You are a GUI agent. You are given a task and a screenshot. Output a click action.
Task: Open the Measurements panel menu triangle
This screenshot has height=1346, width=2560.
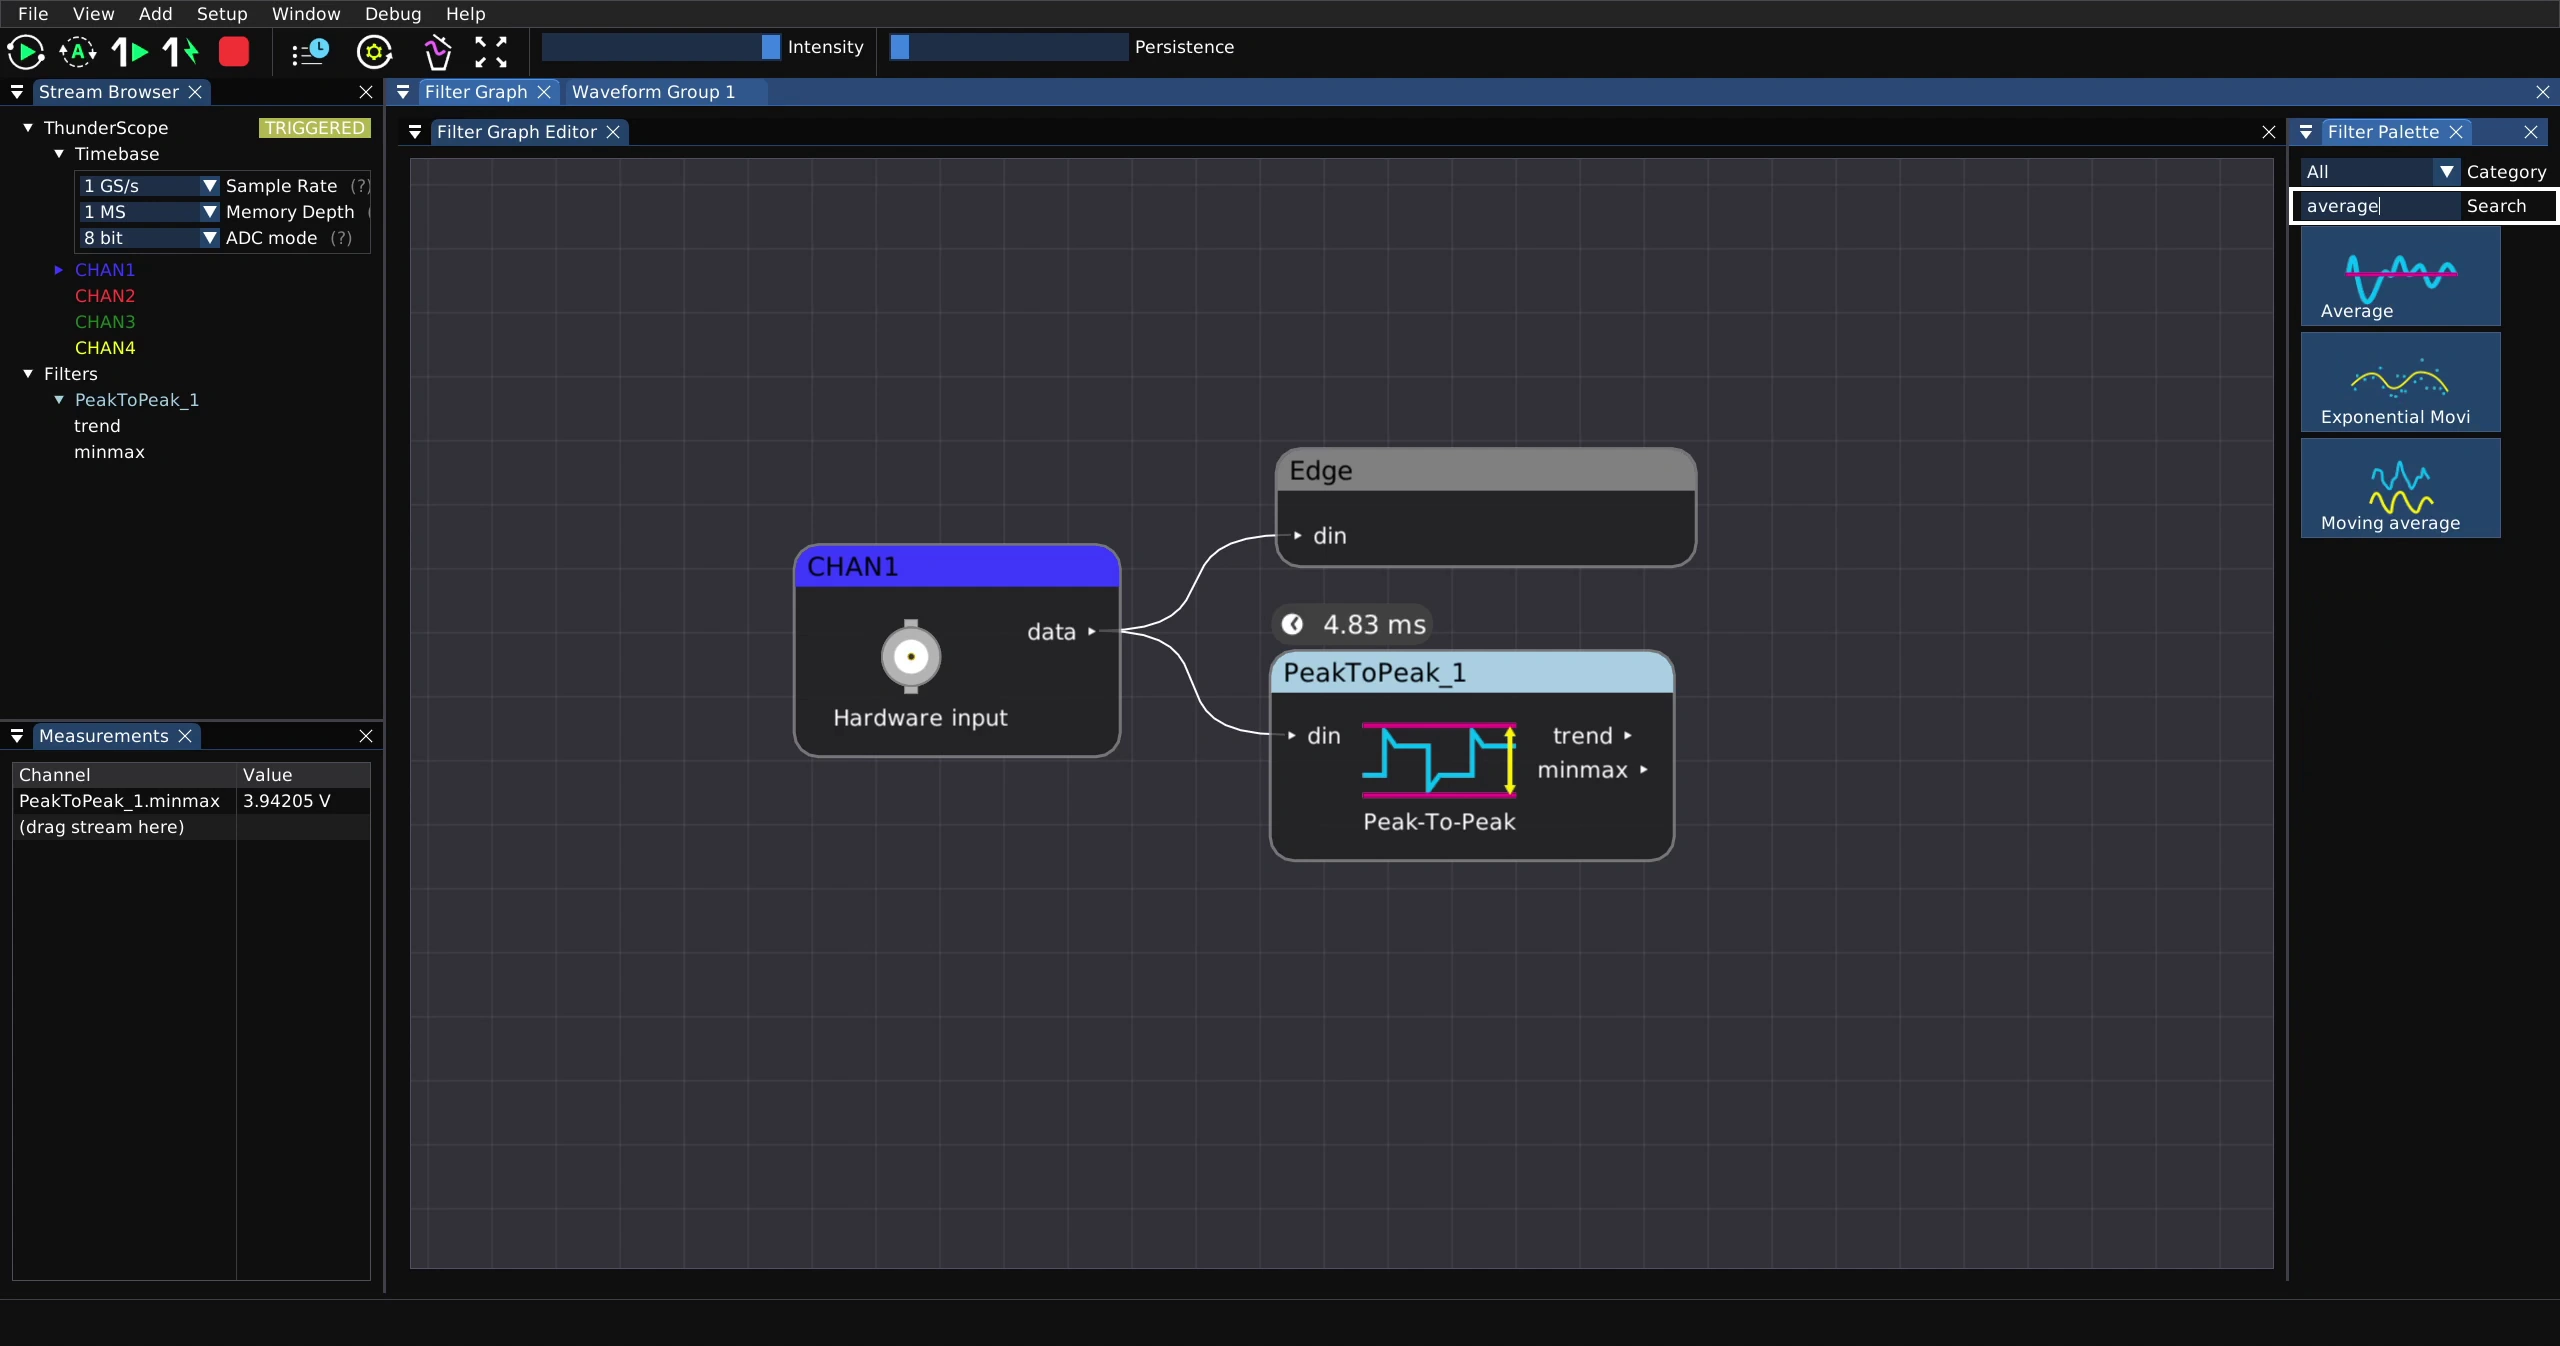click(17, 736)
